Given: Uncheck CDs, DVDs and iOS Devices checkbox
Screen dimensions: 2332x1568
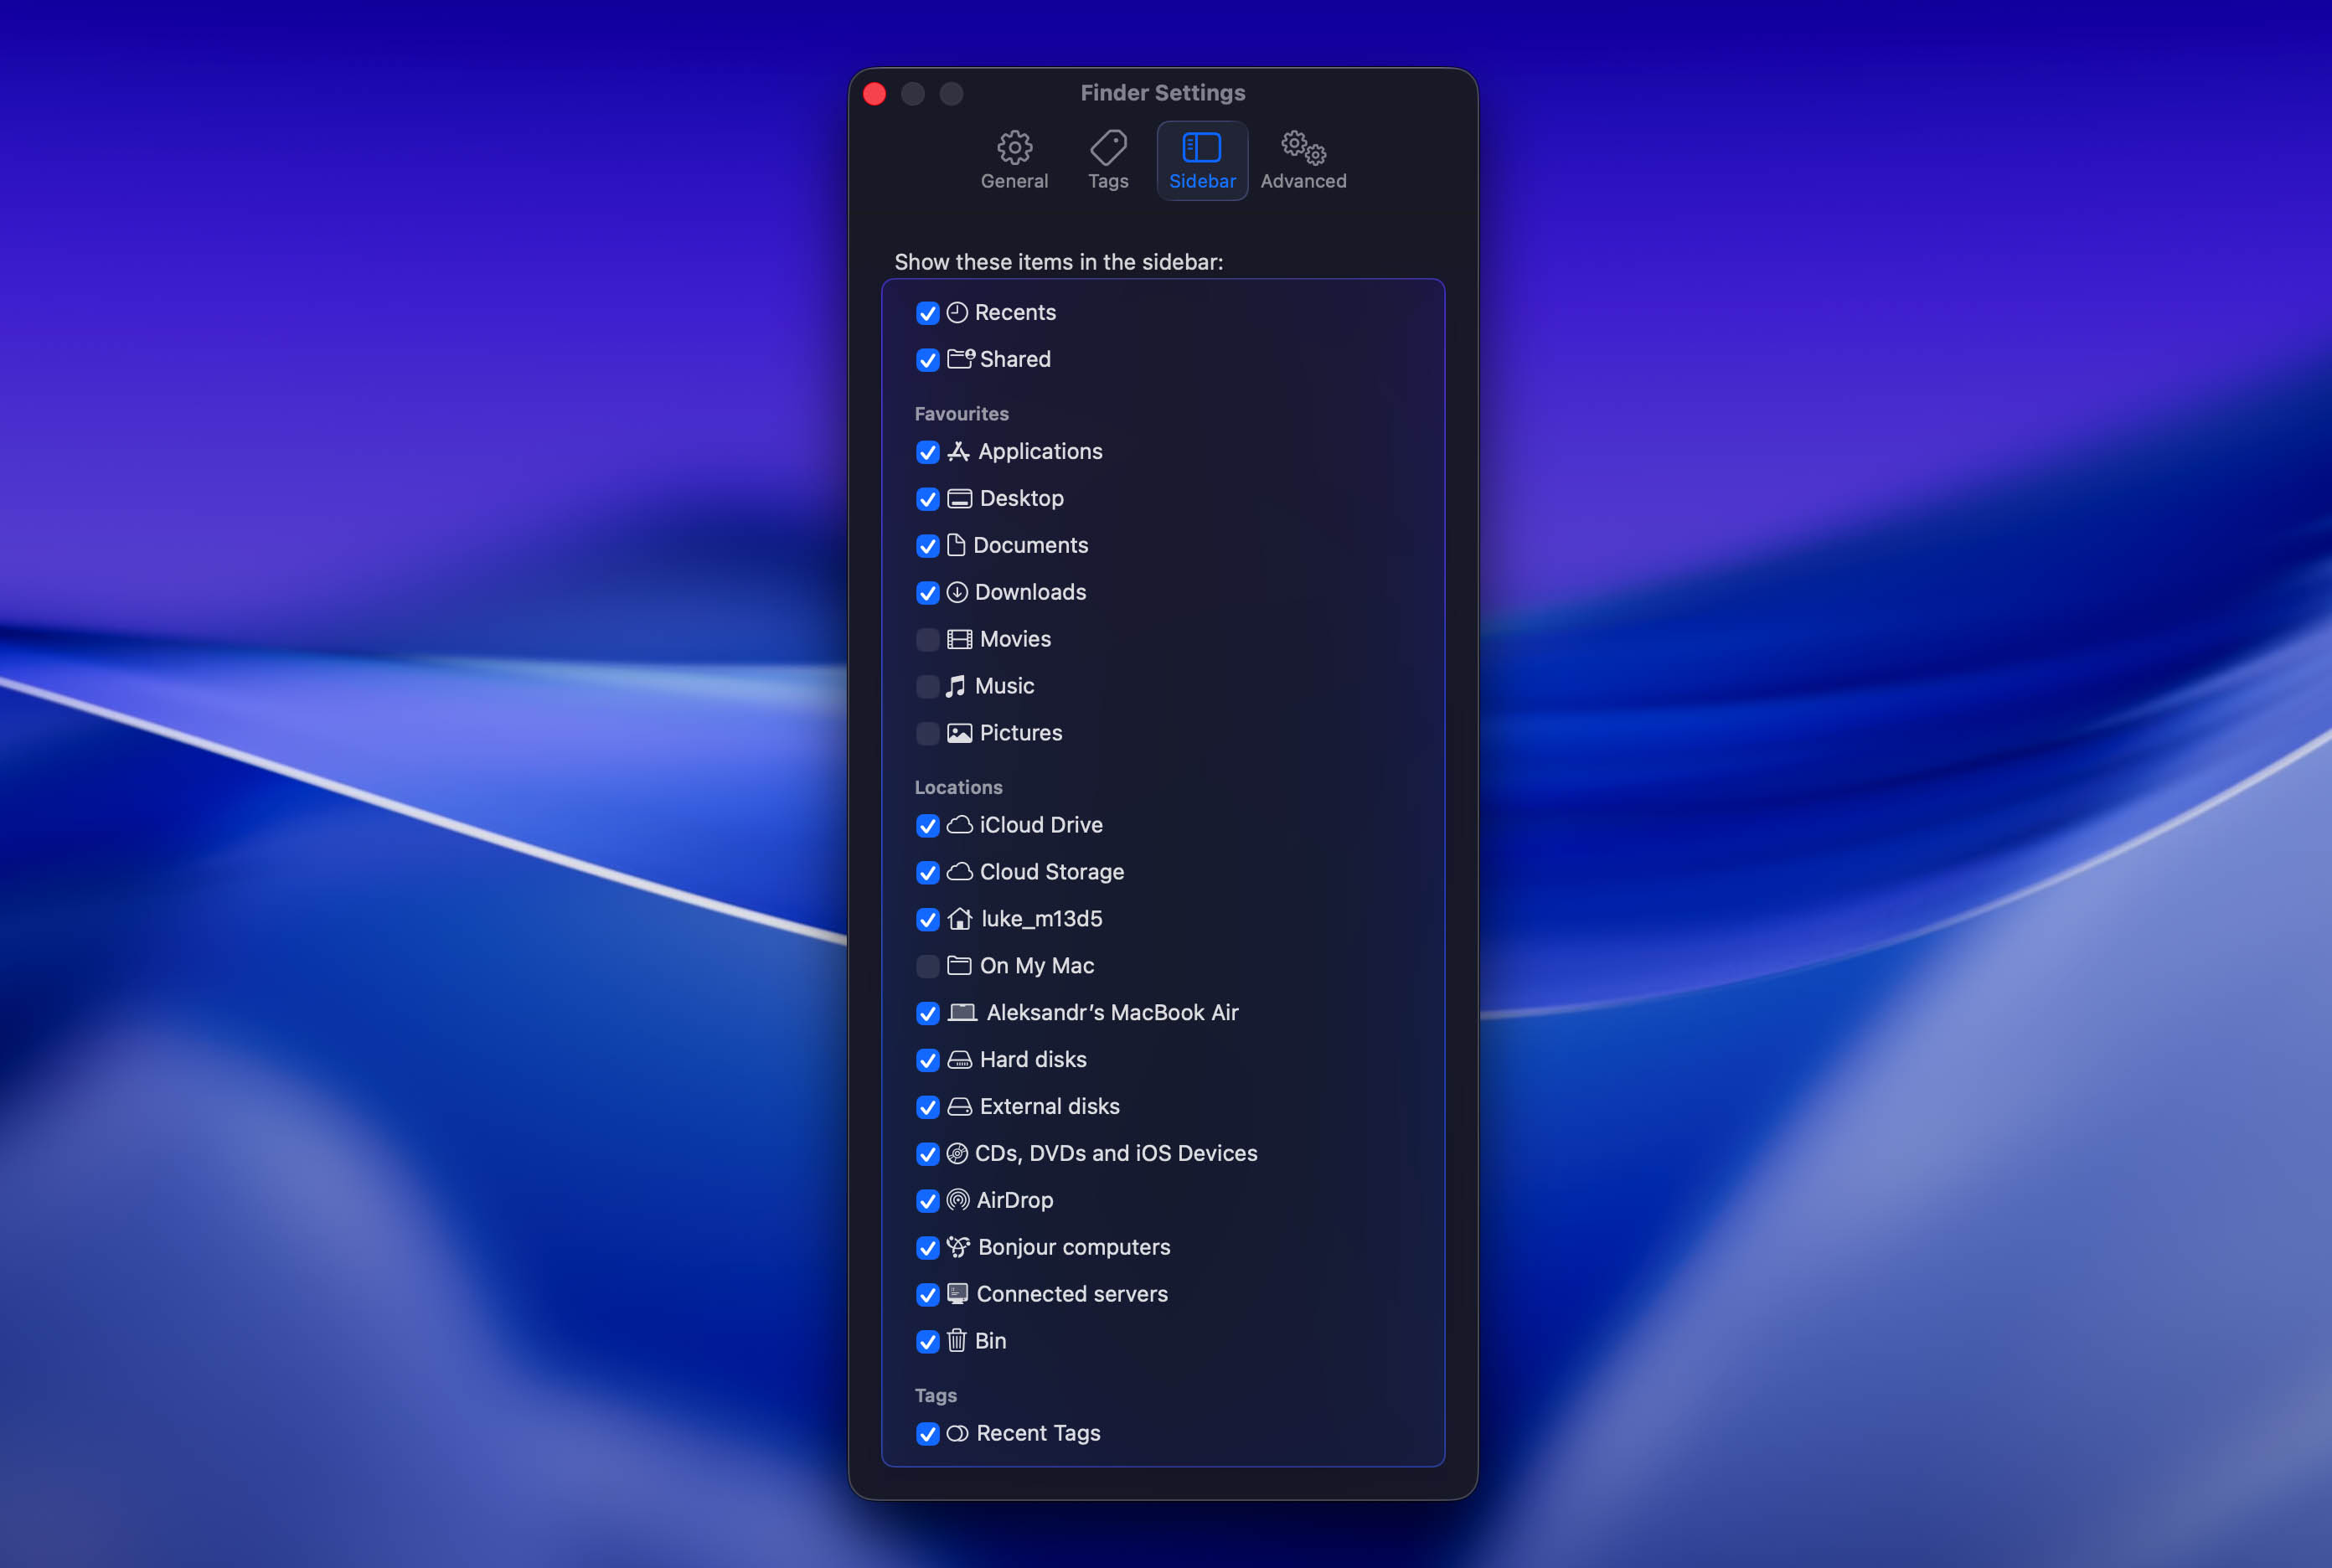Looking at the screenshot, I should [x=927, y=1155].
